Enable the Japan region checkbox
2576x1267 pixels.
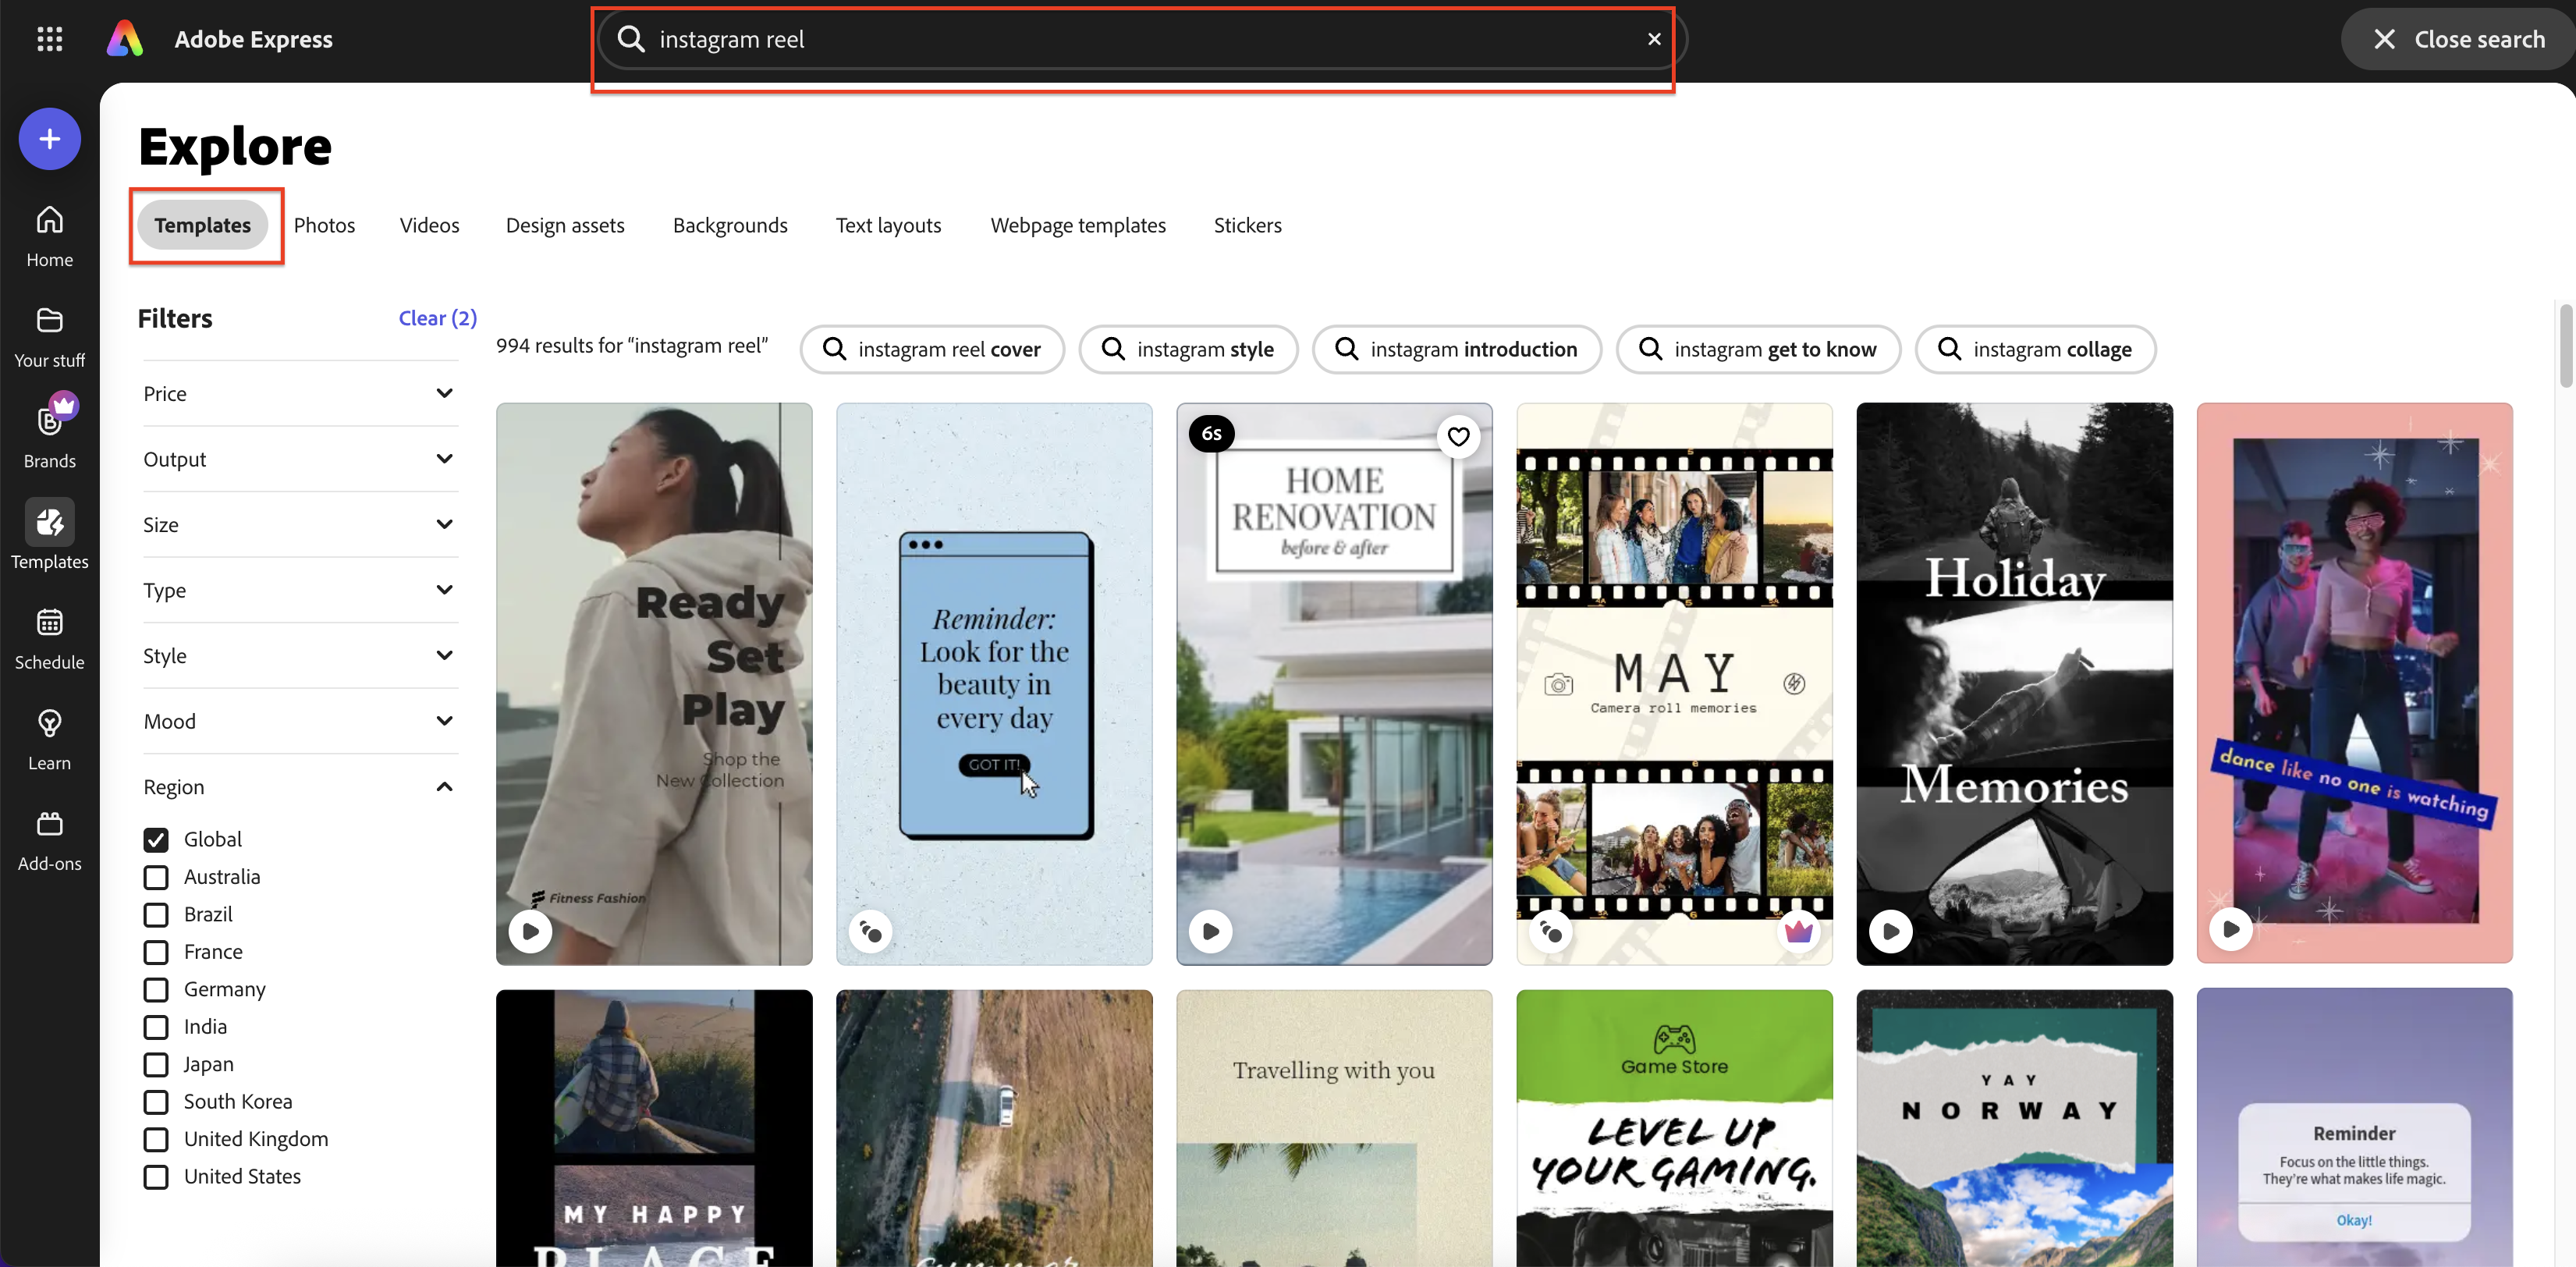(x=156, y=1064)
